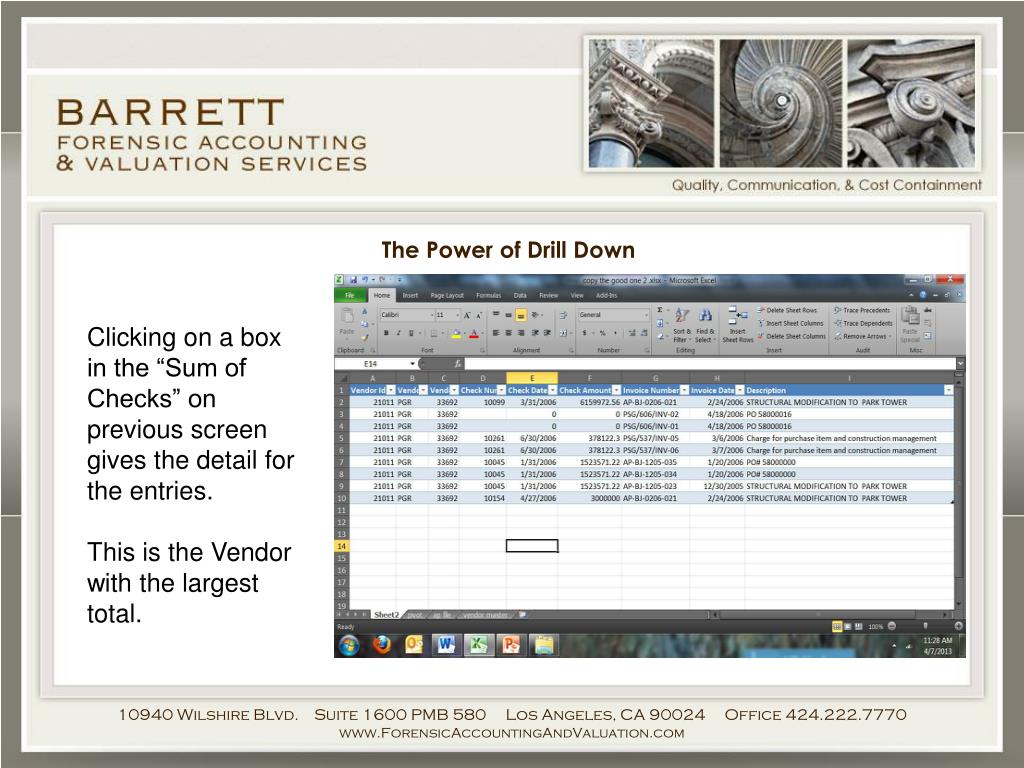Click the Windows Start button
Viewport: 1024px width, 768px height.
[x=349, y=646]
